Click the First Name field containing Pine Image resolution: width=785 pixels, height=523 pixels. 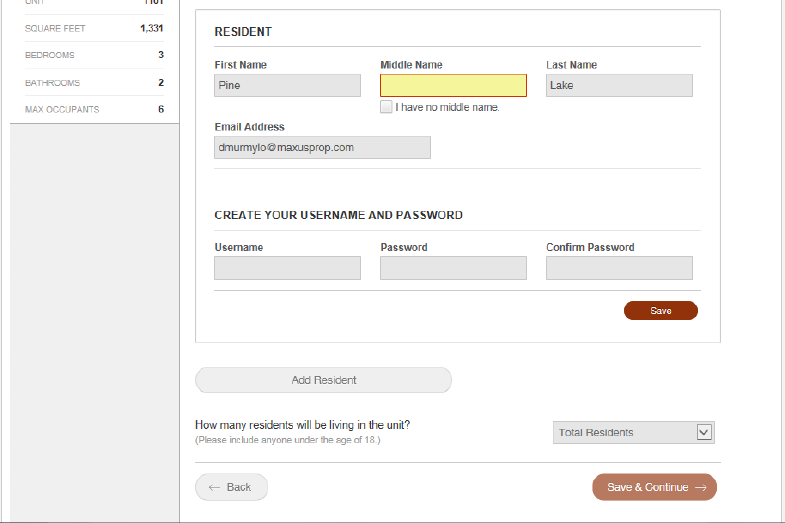coord(287,86)
